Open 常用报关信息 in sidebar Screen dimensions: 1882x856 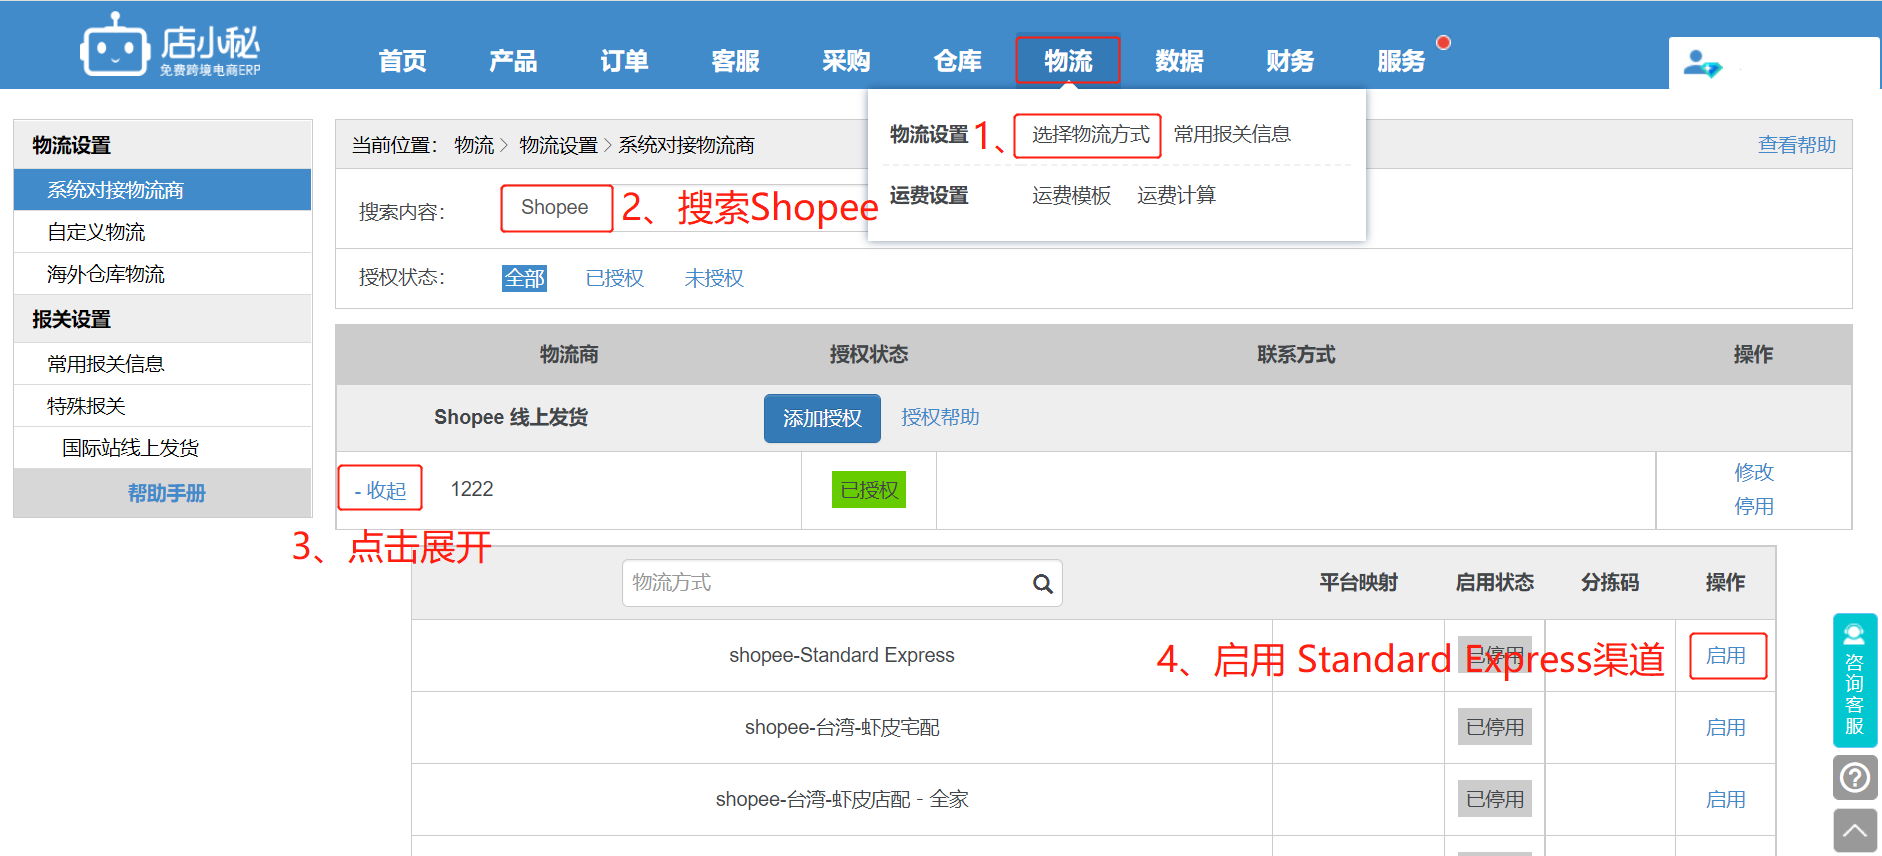point(162,364)
